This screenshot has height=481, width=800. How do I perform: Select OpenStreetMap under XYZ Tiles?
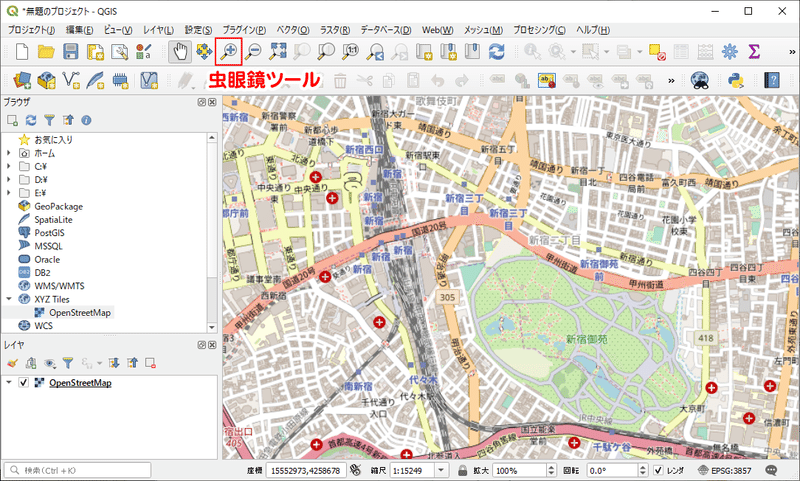click(x=80, y=313)
